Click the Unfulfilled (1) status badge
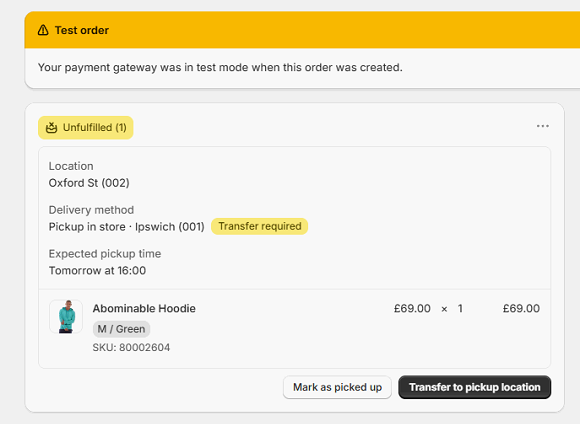 tap(86, 128)
